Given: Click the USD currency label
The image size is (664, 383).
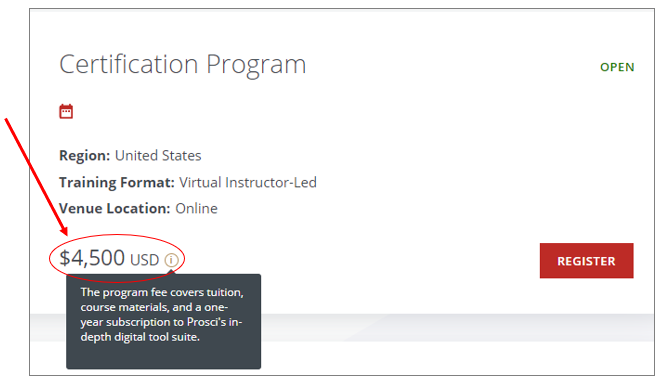Looking at the screenshot, I should 144,260.
